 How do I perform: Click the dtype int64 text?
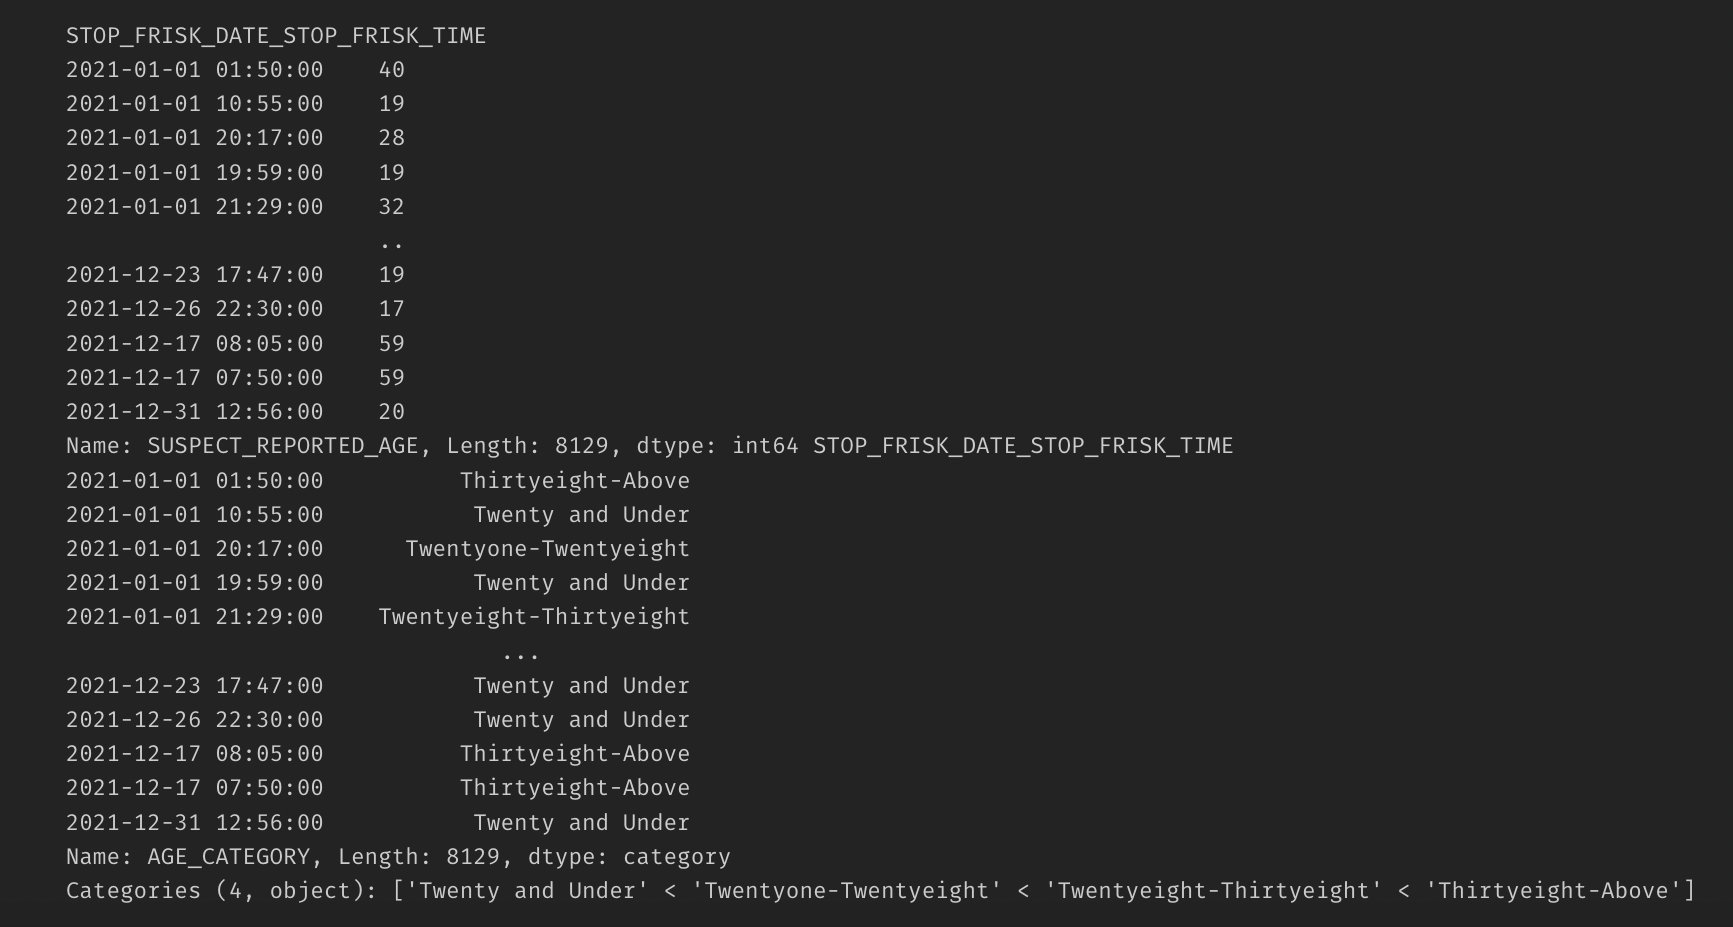[x=716, y=446]
